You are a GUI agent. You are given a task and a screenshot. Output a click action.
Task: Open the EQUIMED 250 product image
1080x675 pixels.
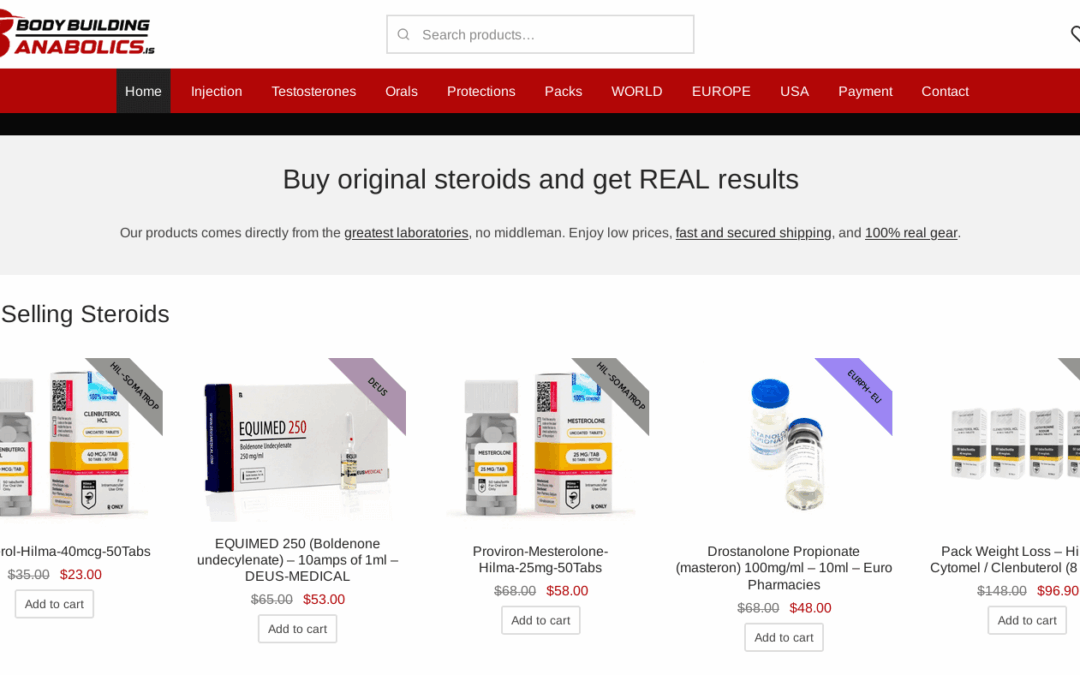click(x=298, y=440)
